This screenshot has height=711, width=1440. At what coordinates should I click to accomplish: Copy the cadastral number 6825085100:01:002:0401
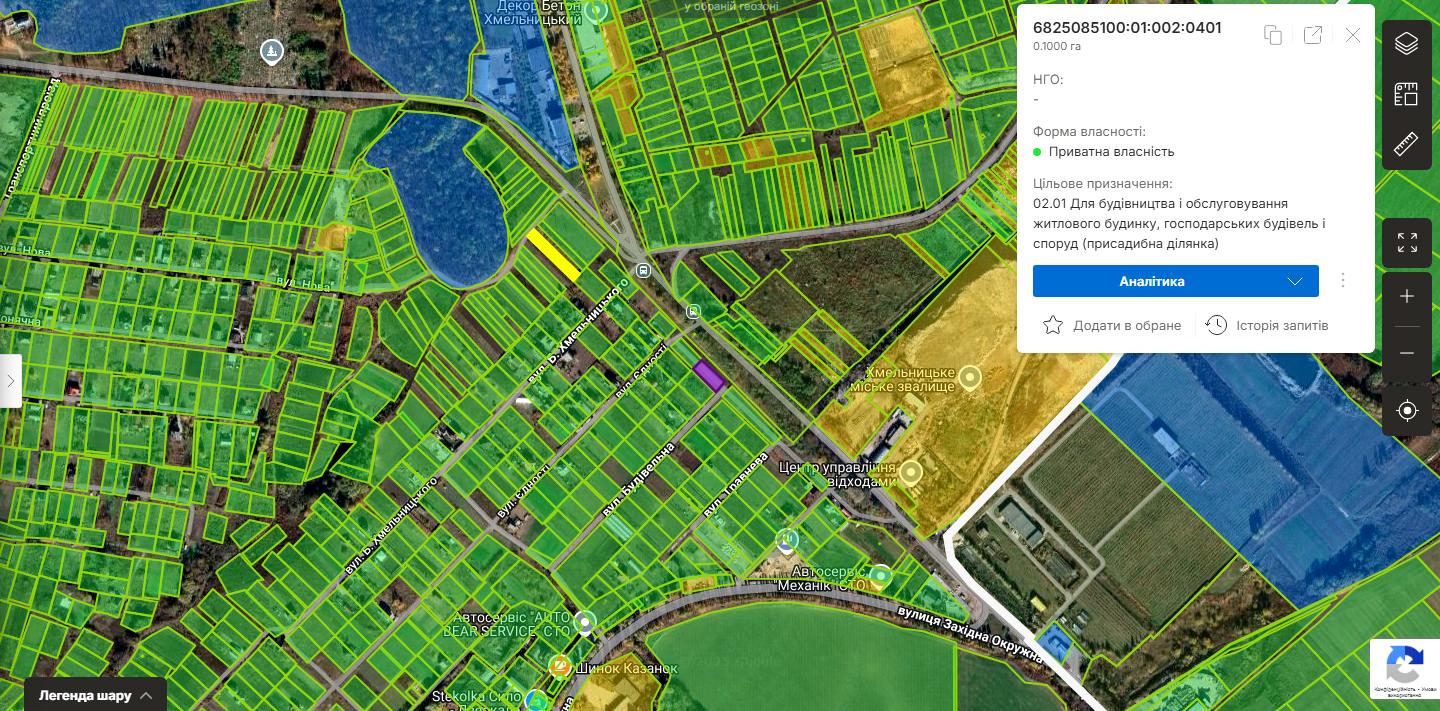[x=1273, y=35]
